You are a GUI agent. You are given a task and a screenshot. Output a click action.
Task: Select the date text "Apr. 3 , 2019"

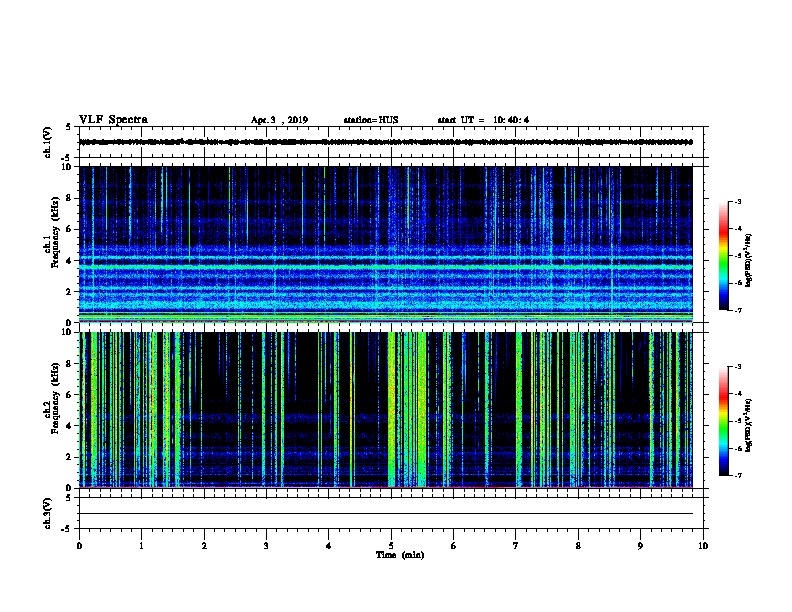click(x=279, y=120)
